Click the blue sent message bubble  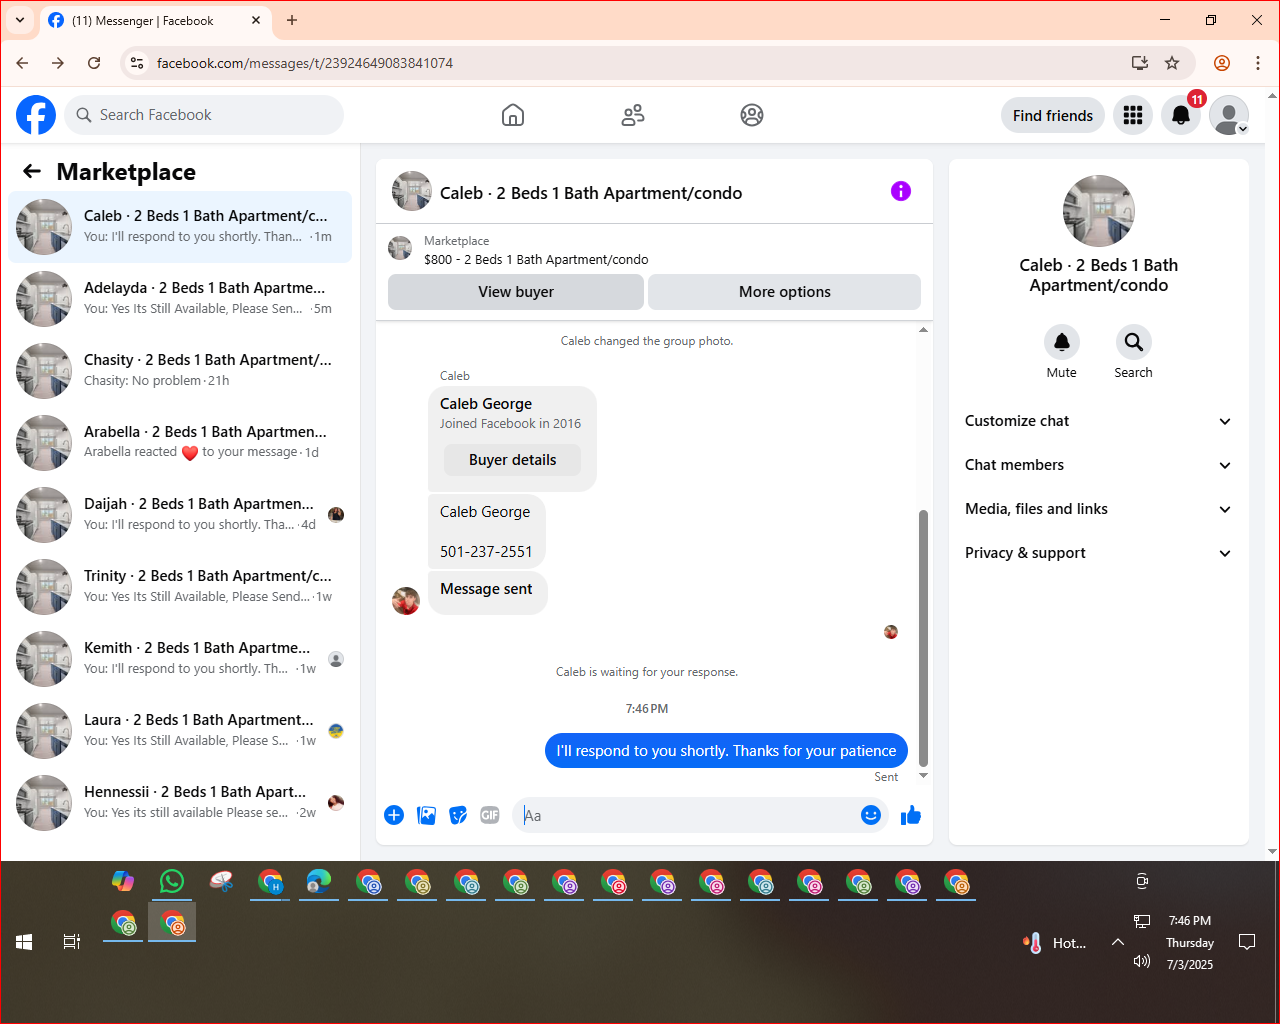coord(726,751)
